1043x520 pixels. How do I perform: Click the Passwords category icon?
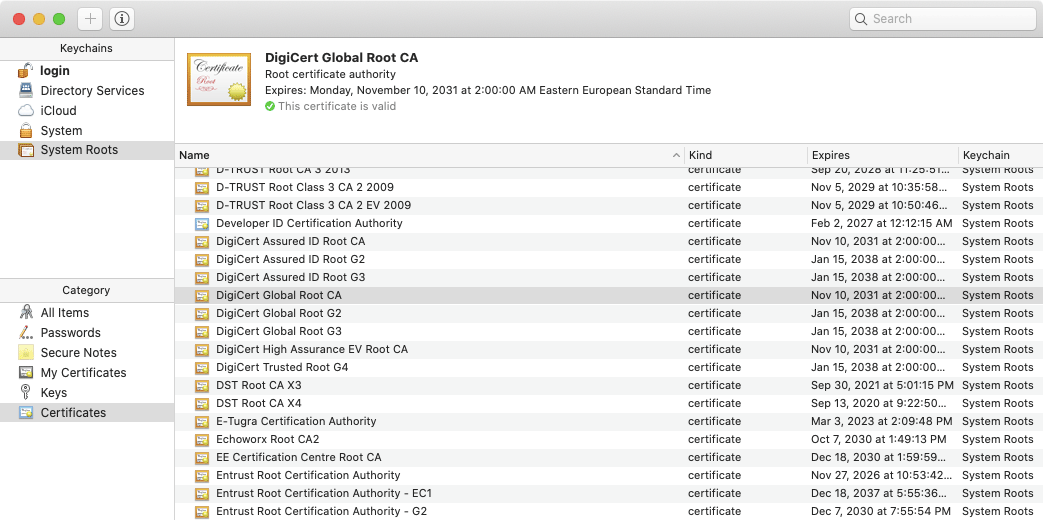point(26,333)
